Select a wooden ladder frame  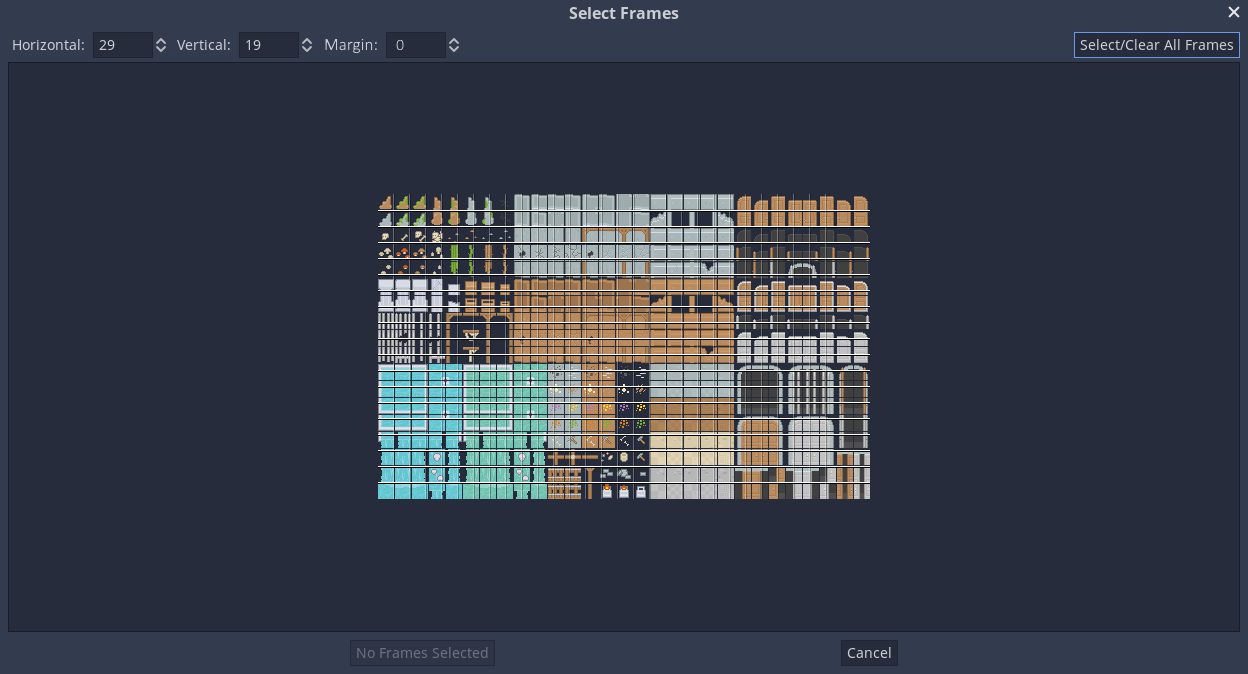point(557,473)
